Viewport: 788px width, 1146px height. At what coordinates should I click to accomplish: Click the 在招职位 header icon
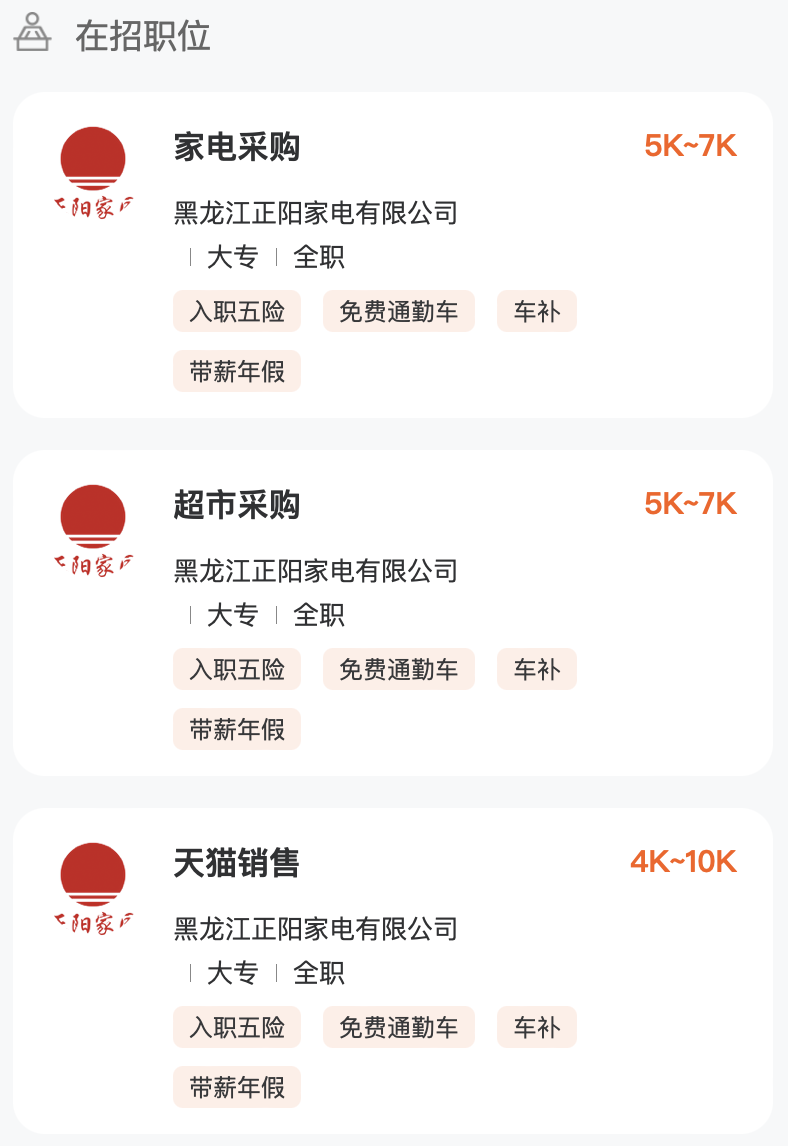32,33
